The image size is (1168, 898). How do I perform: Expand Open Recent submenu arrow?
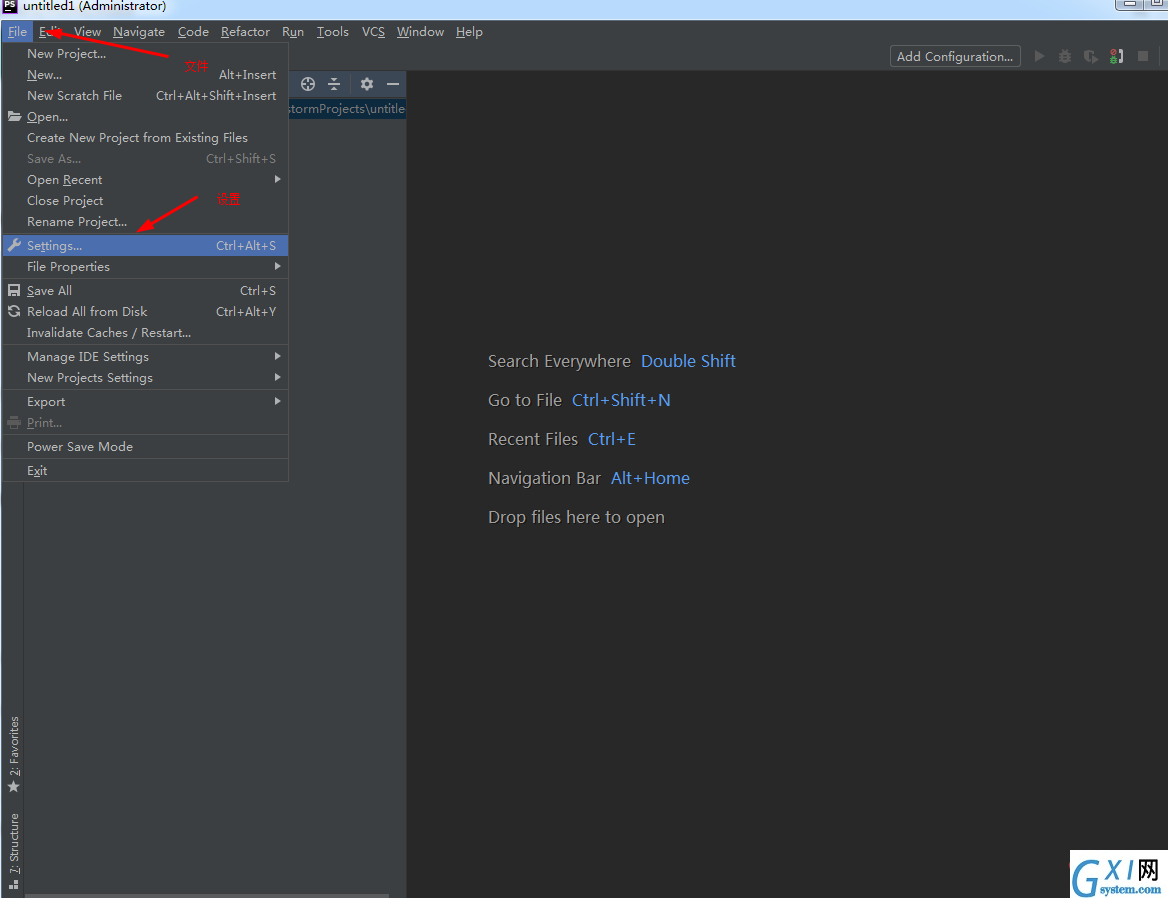(277, 179)
